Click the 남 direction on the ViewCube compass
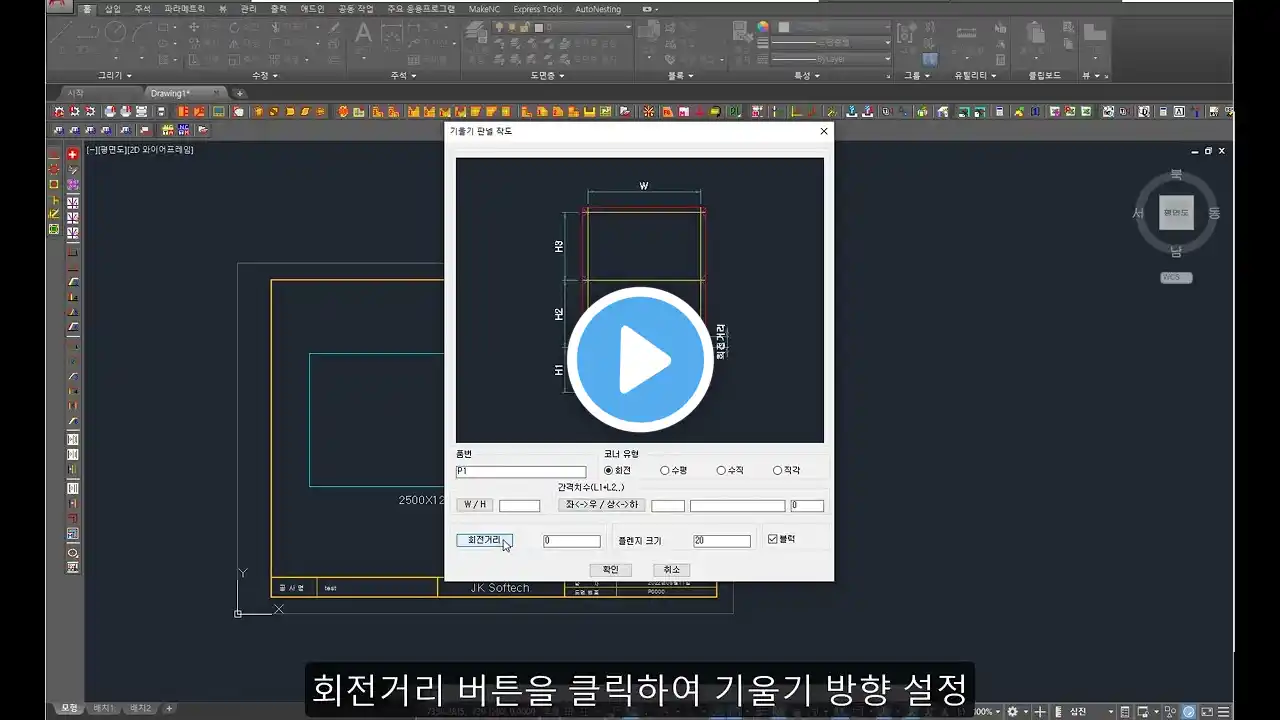1280x720 pixels. 1176,251
